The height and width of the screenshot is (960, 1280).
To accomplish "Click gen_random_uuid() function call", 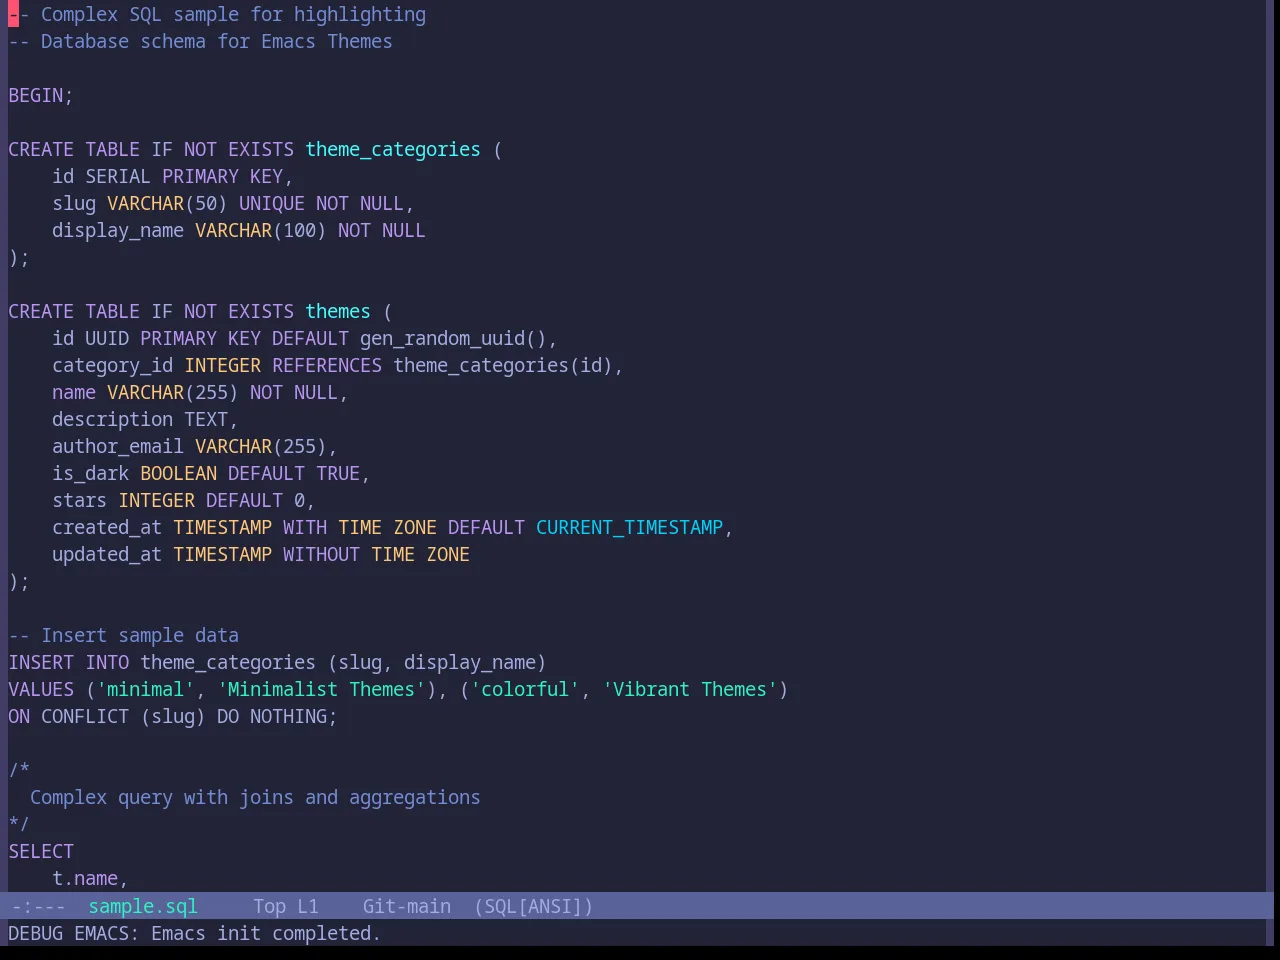I will (453, 338).
